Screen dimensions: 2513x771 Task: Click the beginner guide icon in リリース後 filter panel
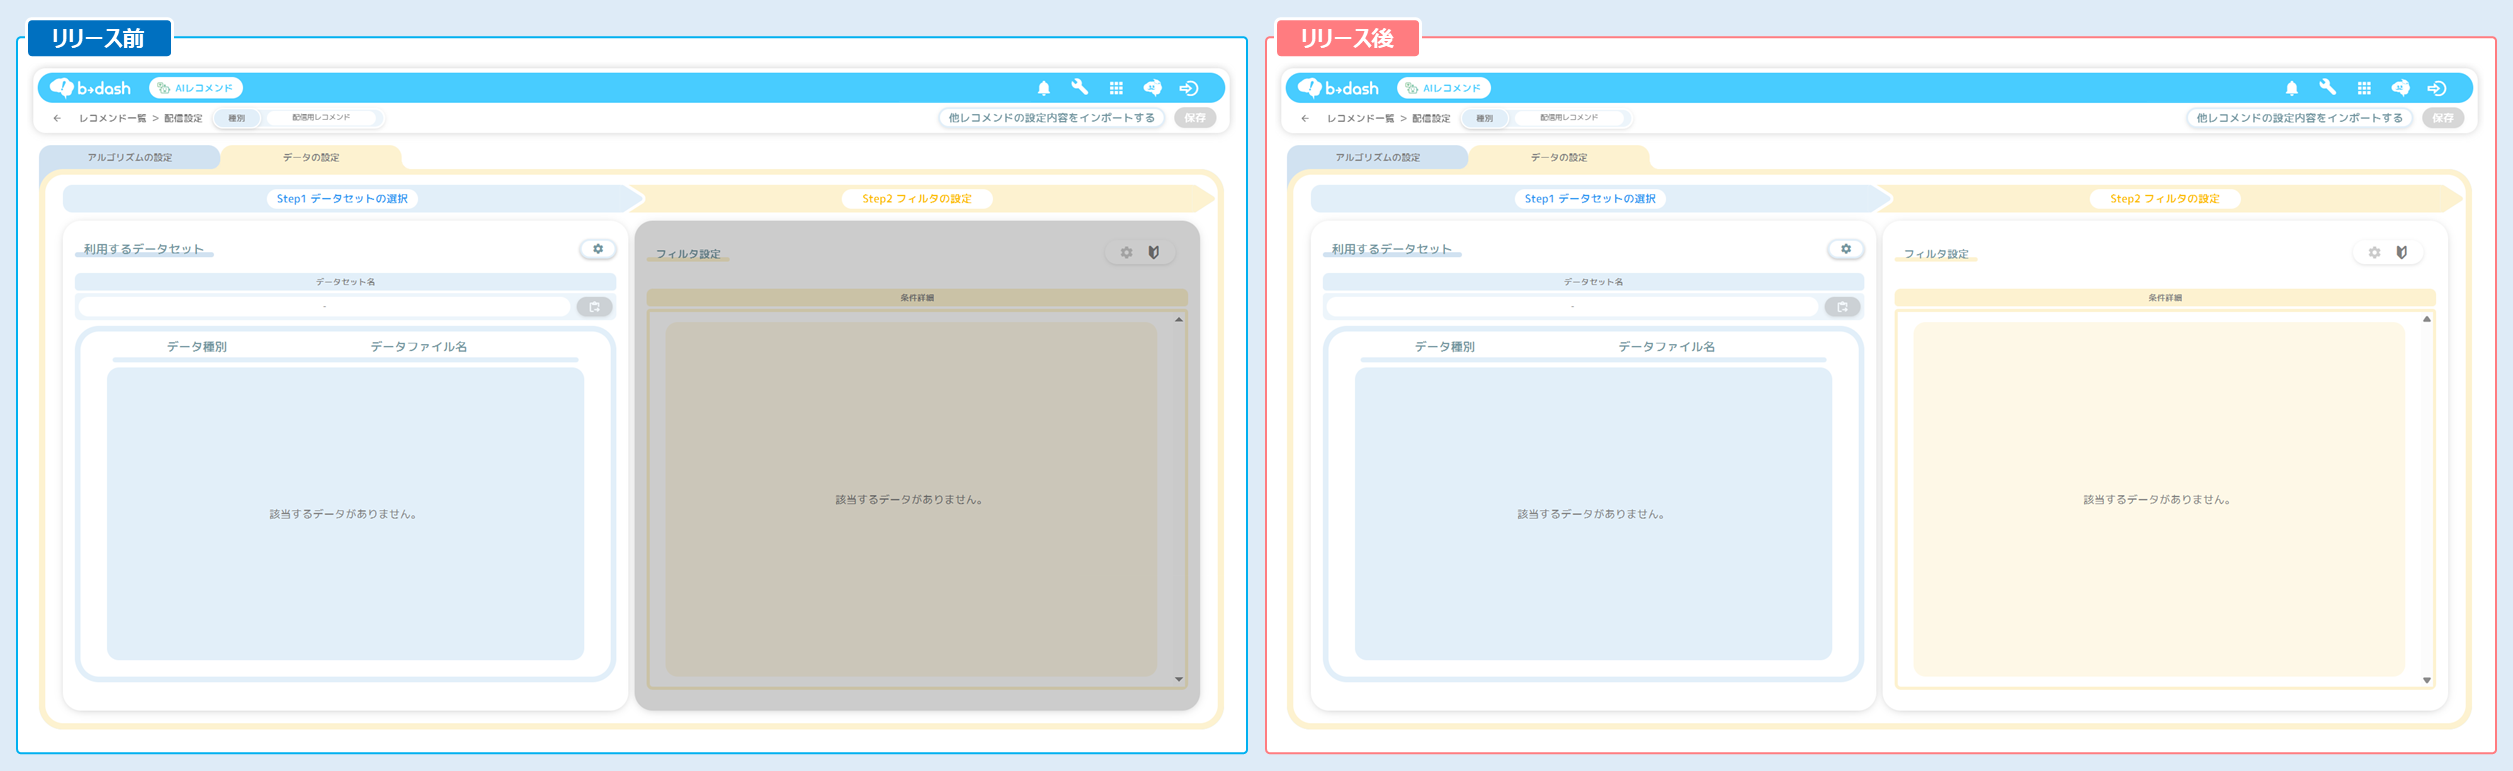click(2402, 253)
